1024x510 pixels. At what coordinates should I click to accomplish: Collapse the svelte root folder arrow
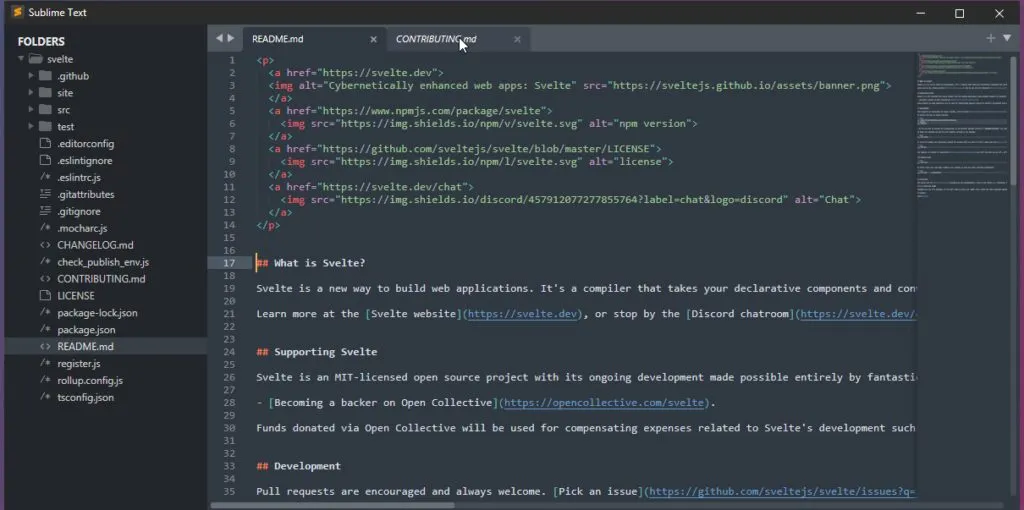[21, 59]
